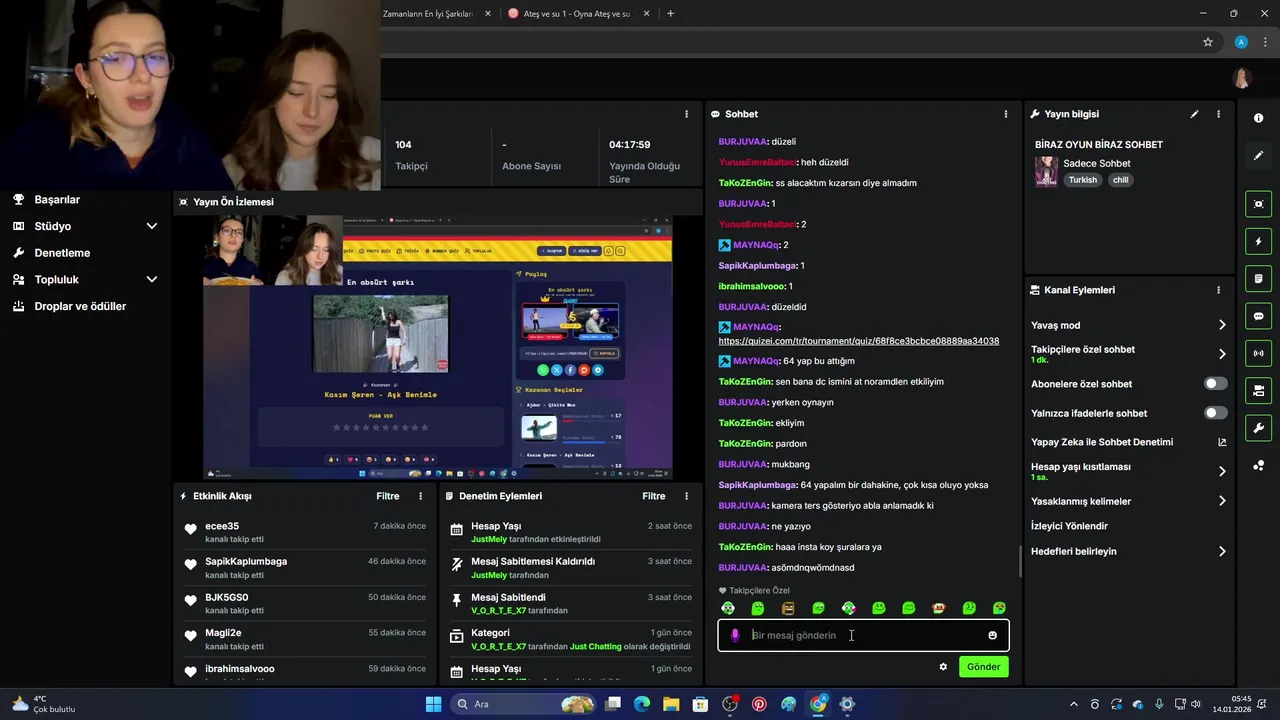Open Sohbet panel options menu

point(1006,114)
